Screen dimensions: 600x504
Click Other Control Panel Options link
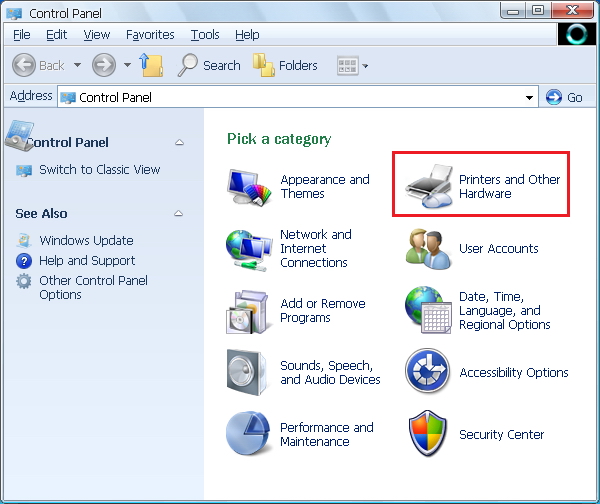click(x=93, y=287)
